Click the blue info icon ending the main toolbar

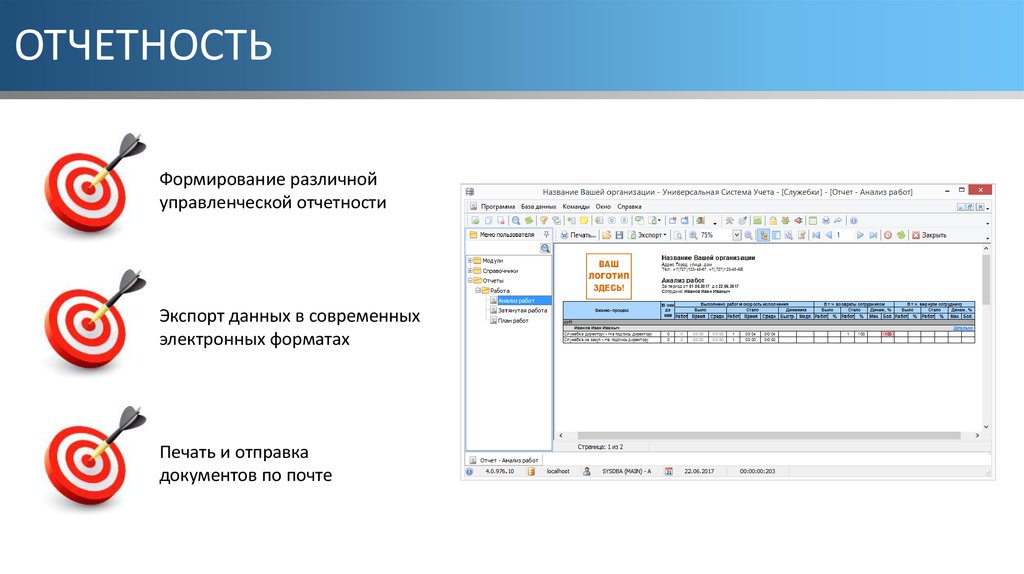coord(853,221)
